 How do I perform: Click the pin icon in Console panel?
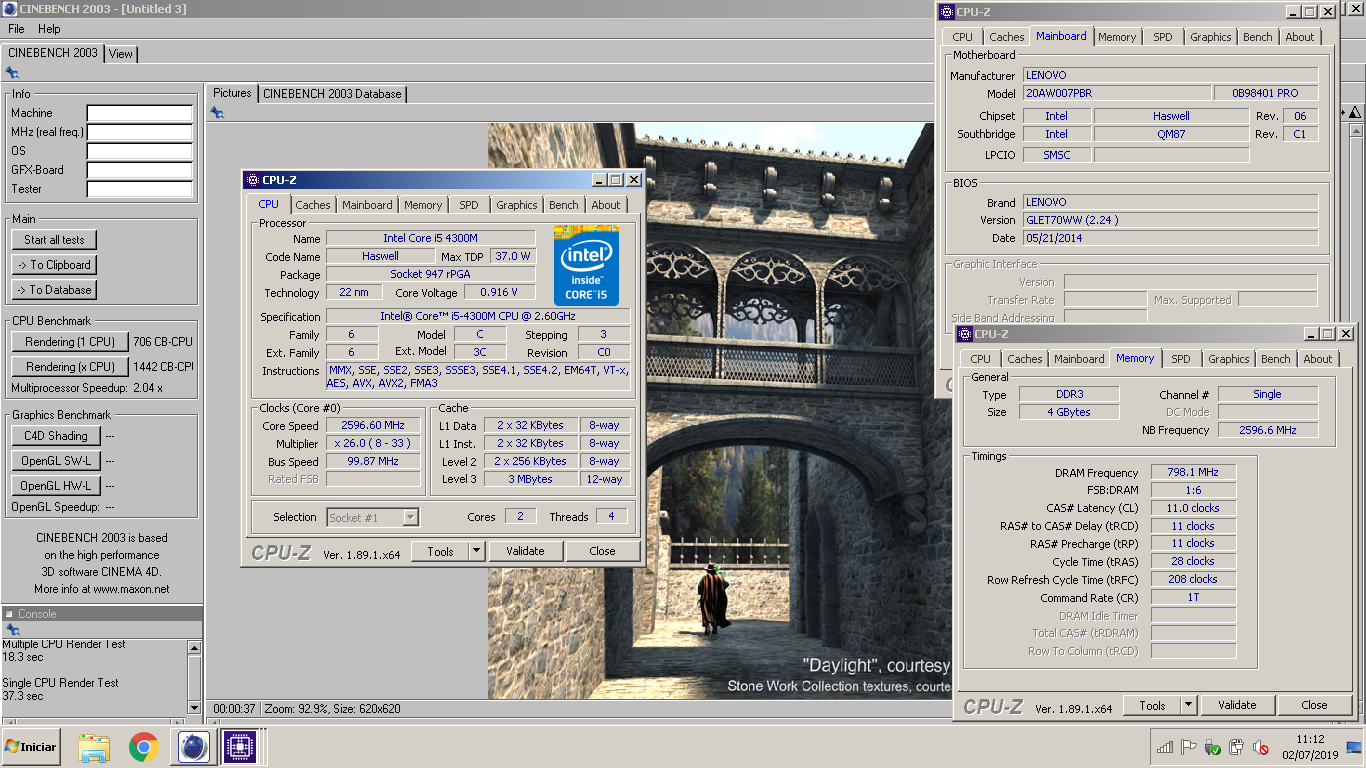point(12,630)
